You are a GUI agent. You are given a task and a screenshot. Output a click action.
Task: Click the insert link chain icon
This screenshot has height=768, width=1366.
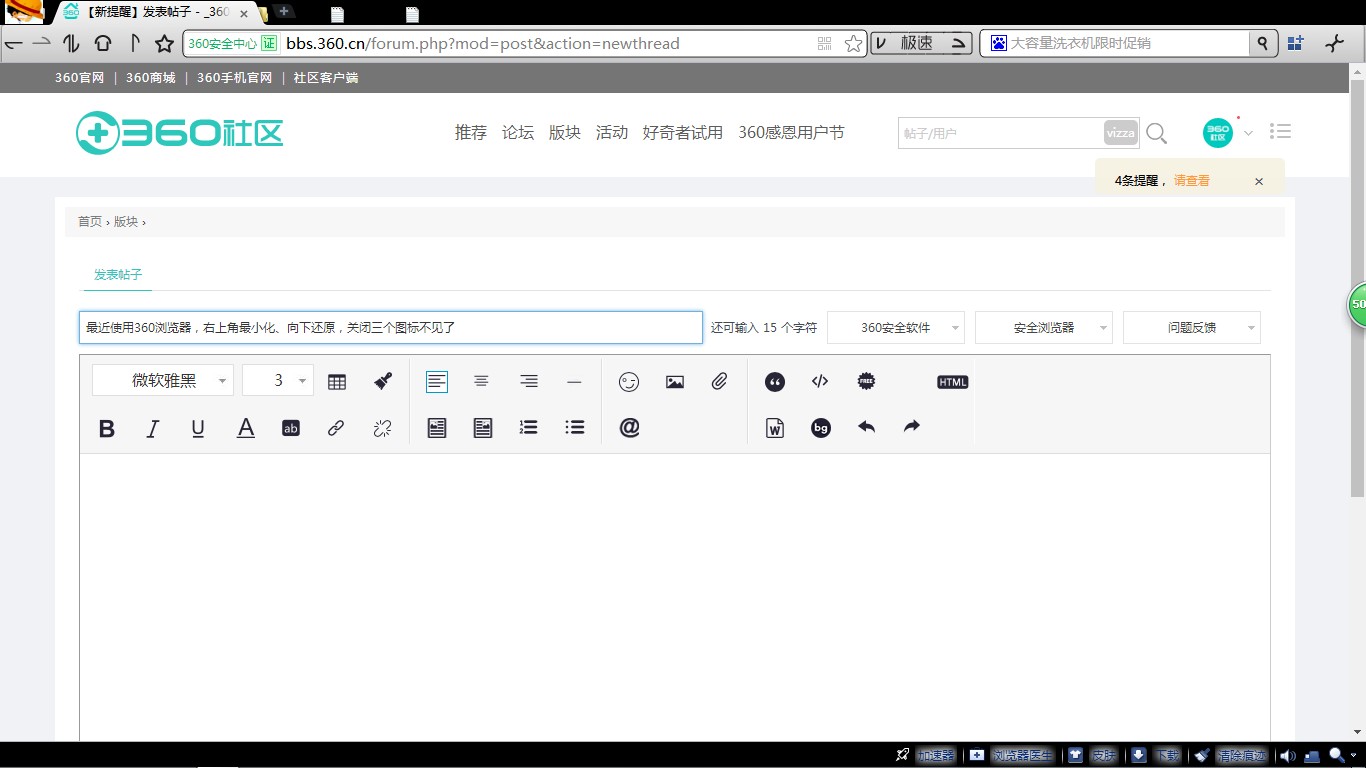336,428
